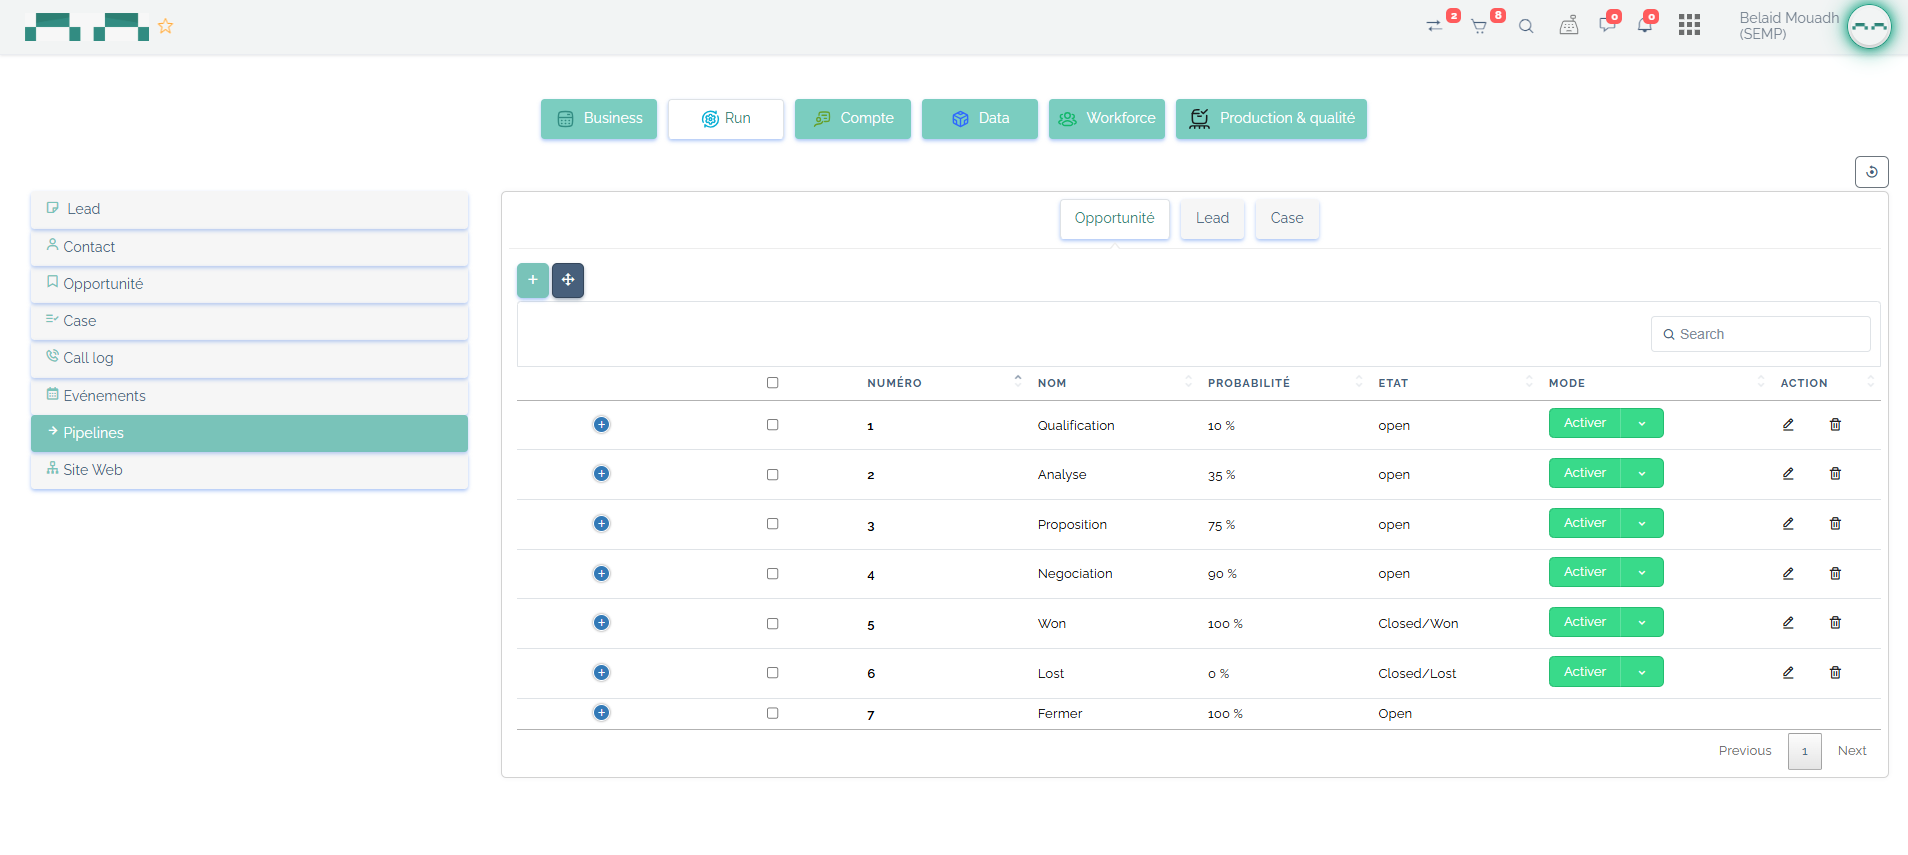The height and width of the screenshot is (855, 1908).
Task: Click the Belaid Mouadh user avatar
Action: (x=1869, y=27)
